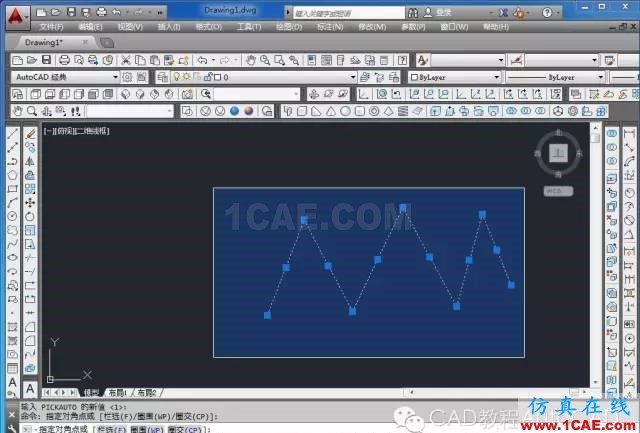The width and height of the screenshot is (640, 433).
Task: Open the 视图(V) menu
Action: coord(130,27)
